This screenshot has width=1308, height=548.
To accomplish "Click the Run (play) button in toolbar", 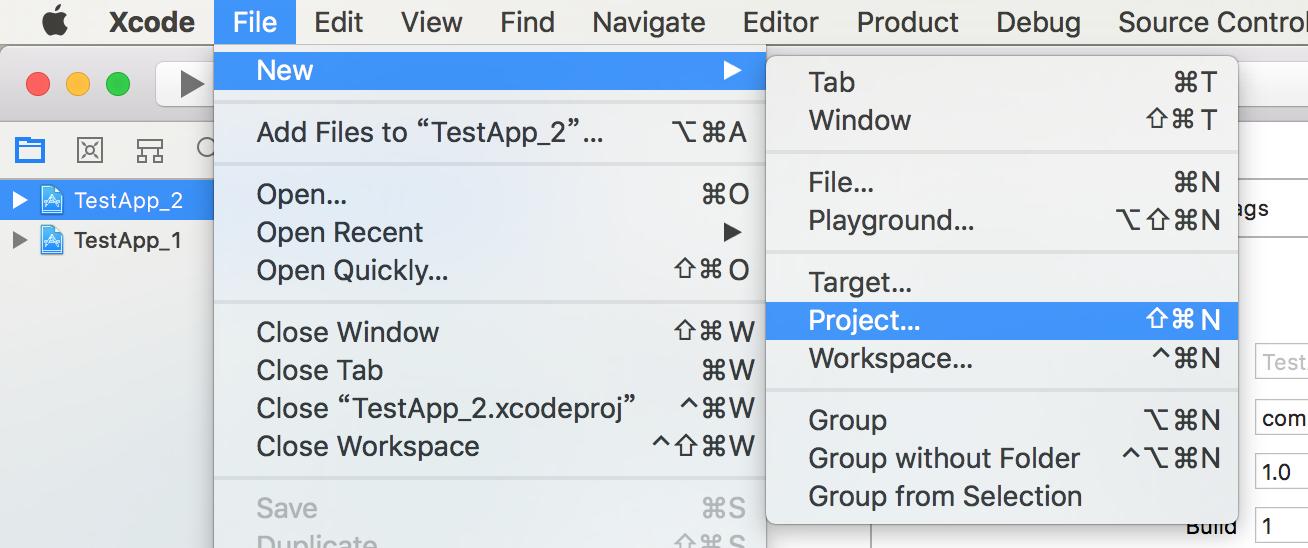I will coord(190,85).
